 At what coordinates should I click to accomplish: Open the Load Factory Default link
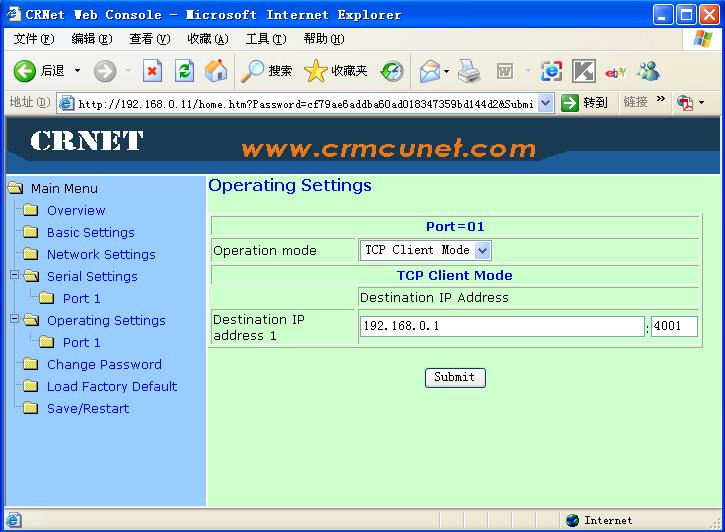click(112, 386)
